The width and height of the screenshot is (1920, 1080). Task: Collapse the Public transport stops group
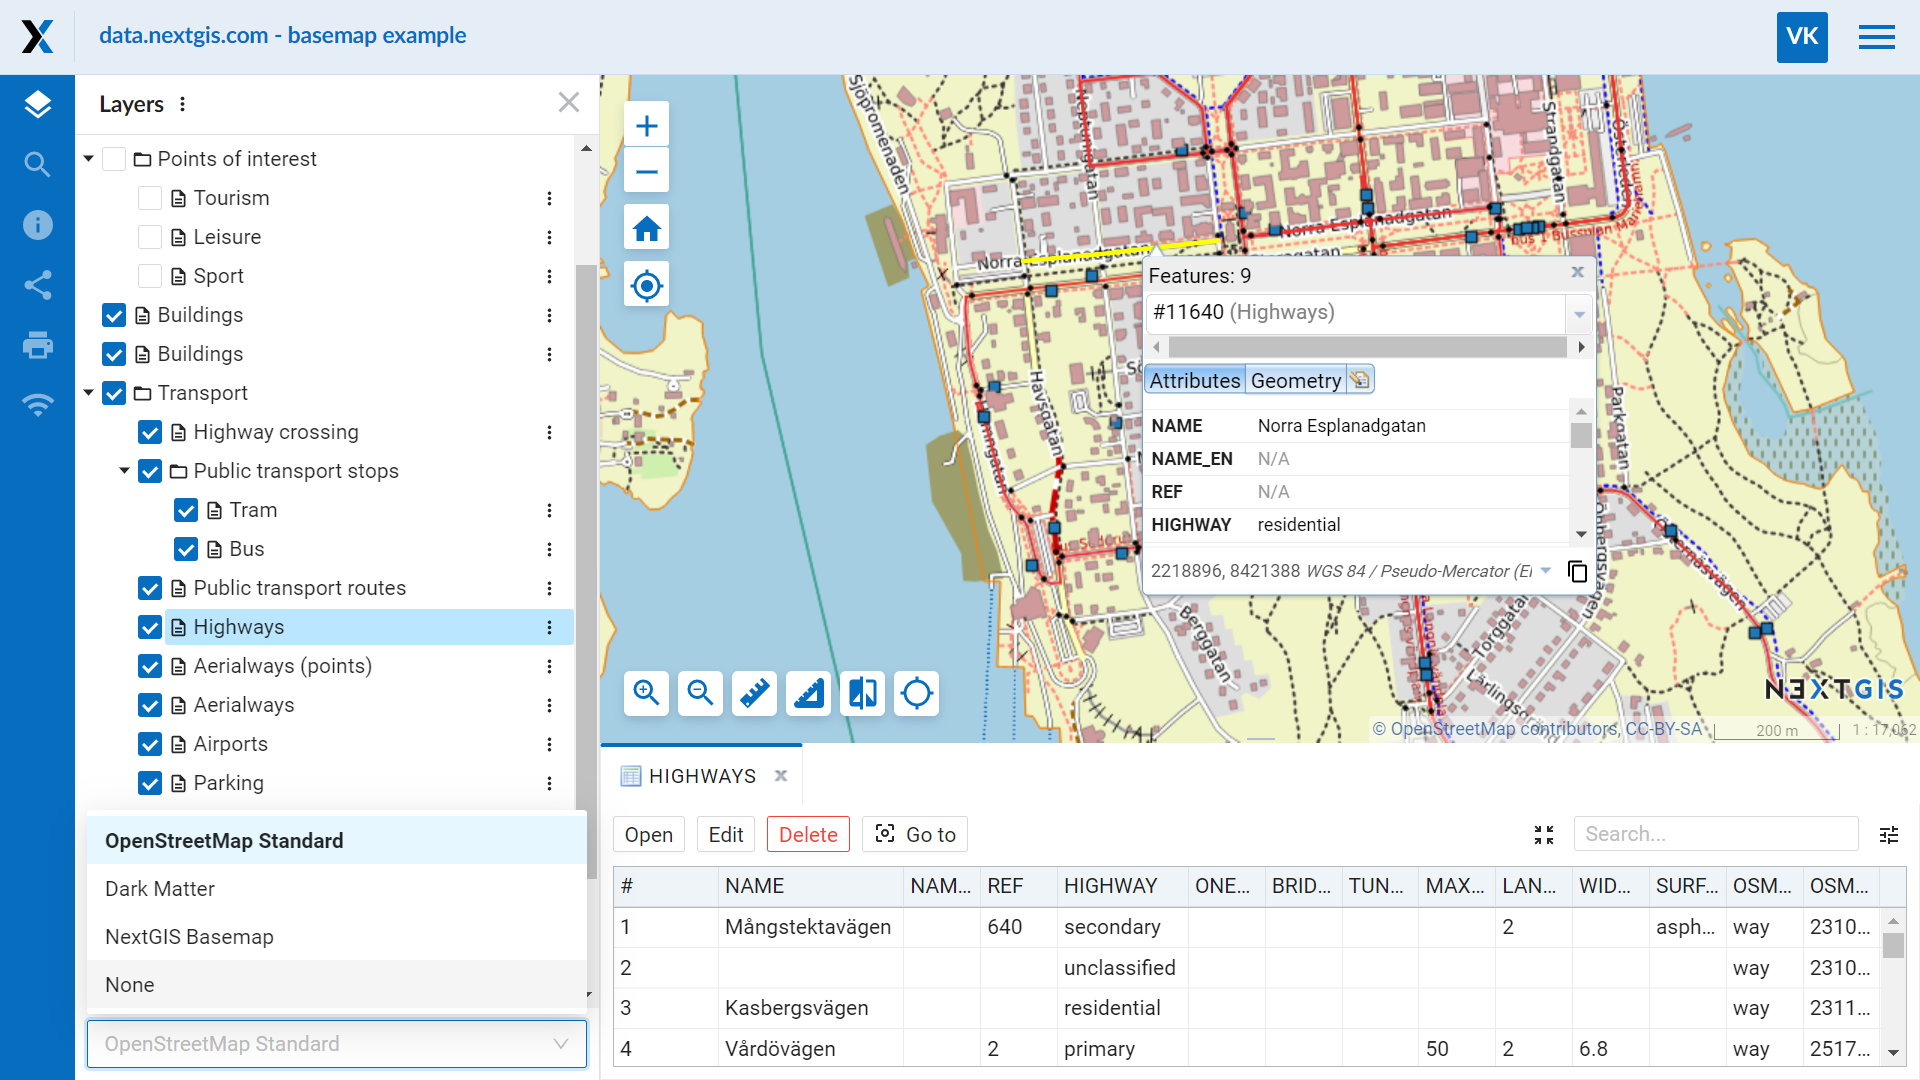[x=125, y=471]
